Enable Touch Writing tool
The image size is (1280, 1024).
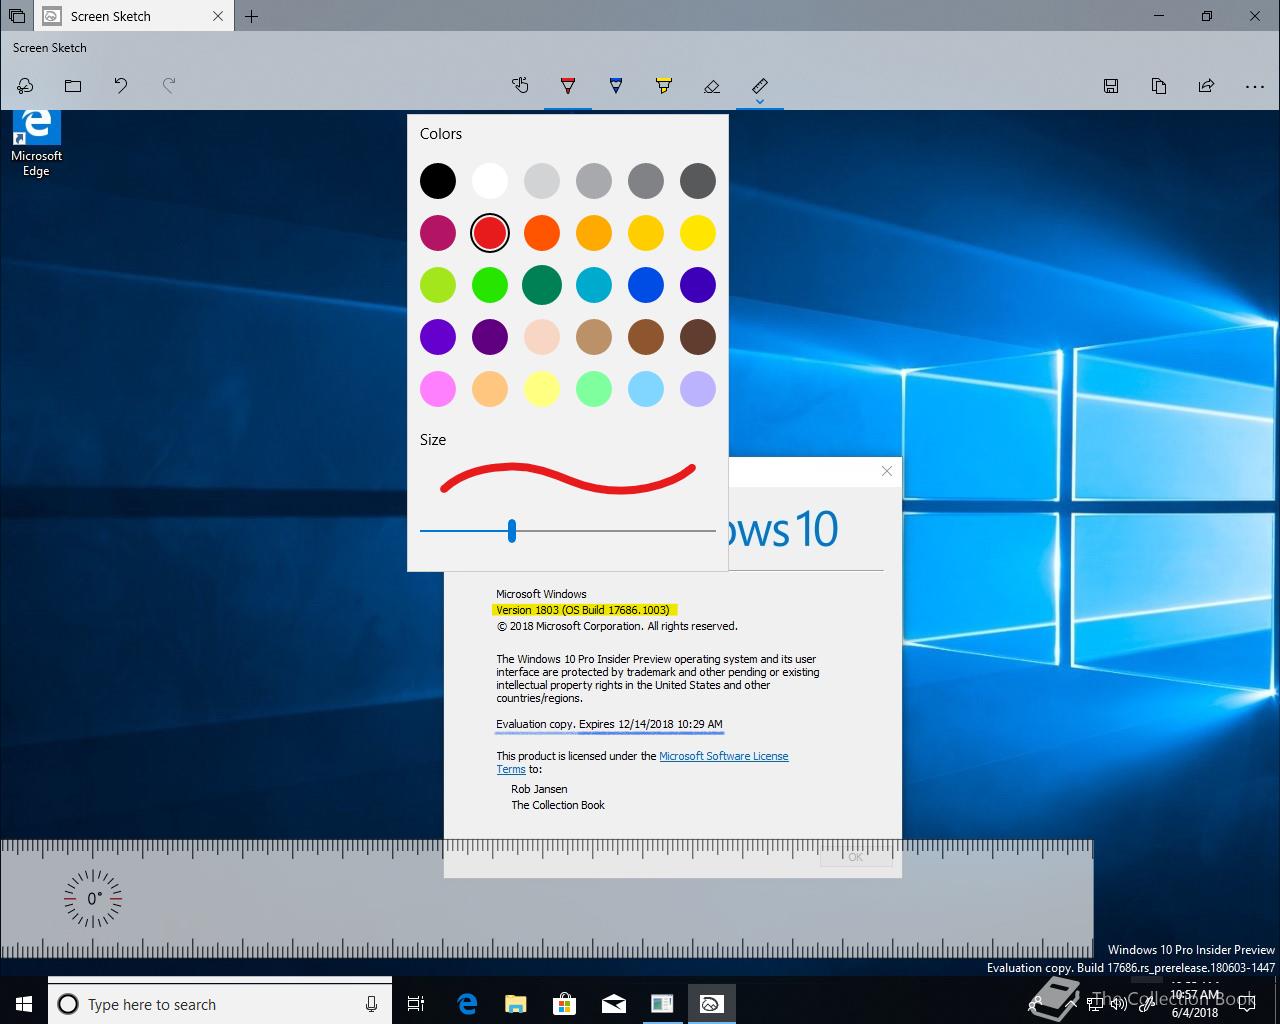(520, 86)
